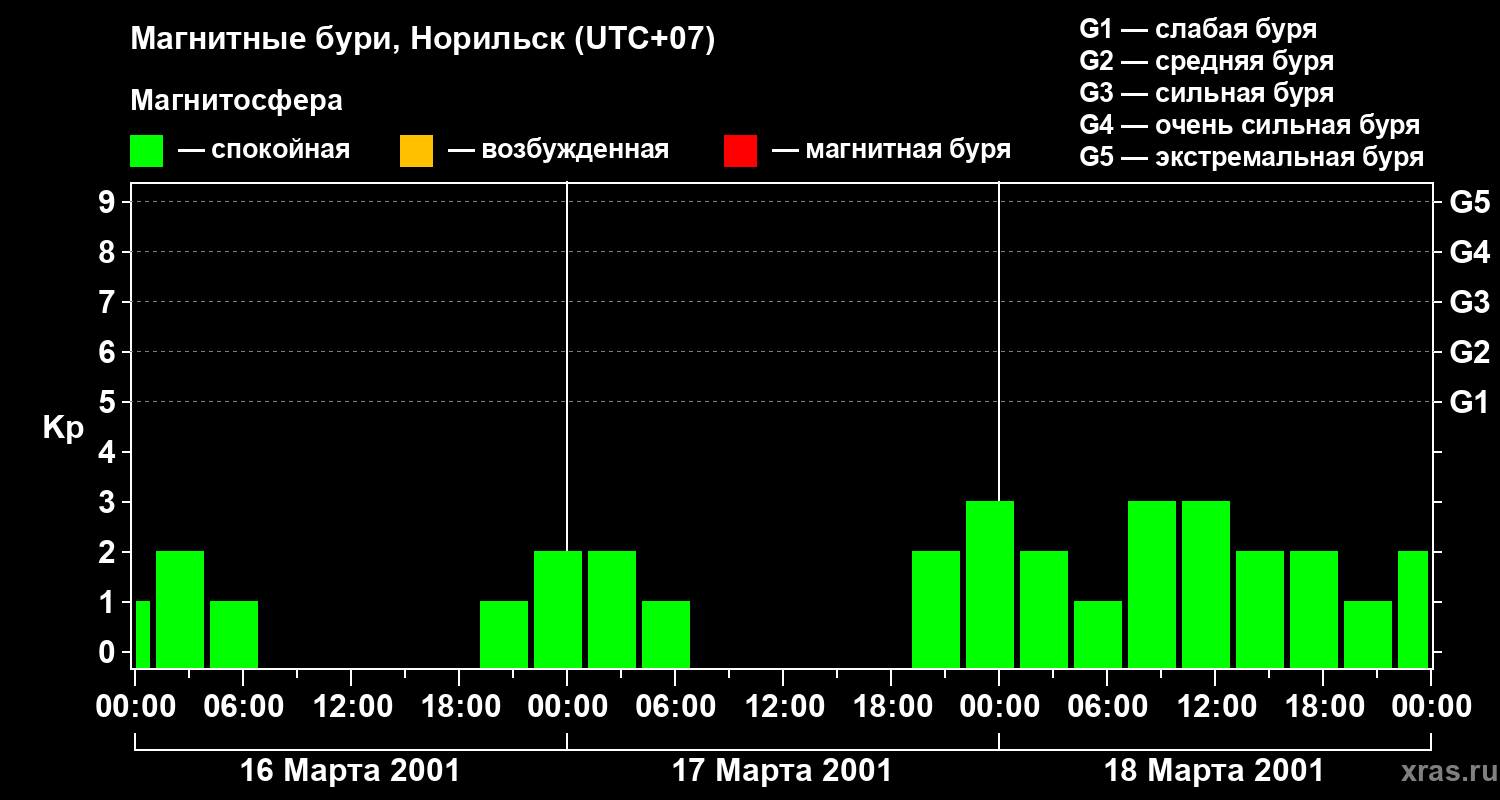
Task: Click the Kp 1 bar starting 04:00 on 18 March
Action: [1098, 634]
